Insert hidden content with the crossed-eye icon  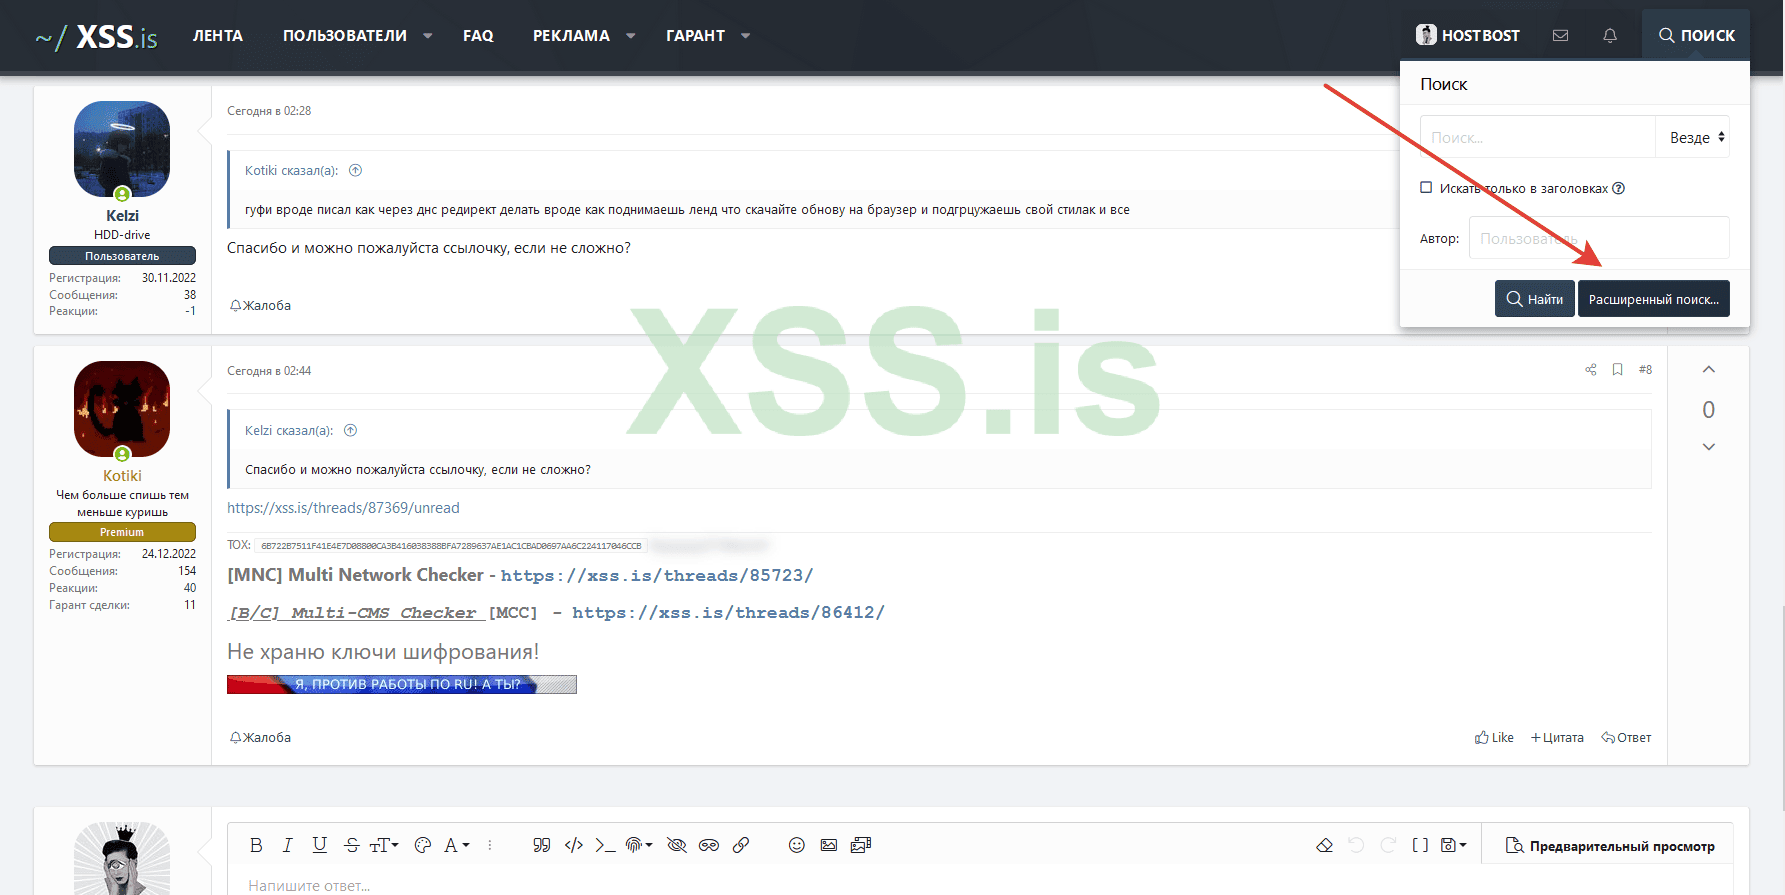677,845
